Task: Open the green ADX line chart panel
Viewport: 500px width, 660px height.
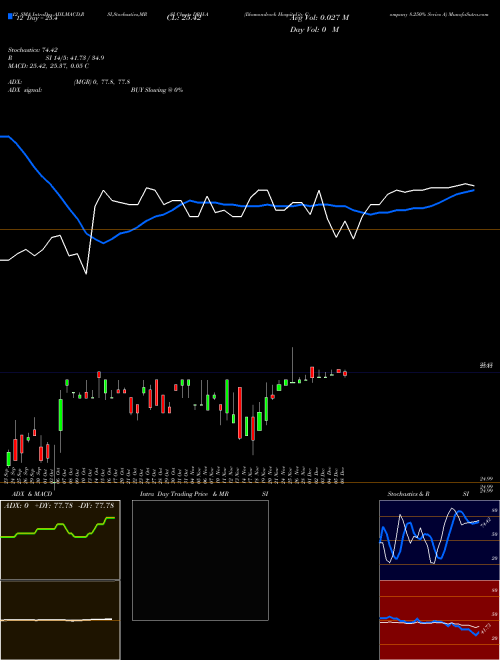Action: (x=60, y=540)
